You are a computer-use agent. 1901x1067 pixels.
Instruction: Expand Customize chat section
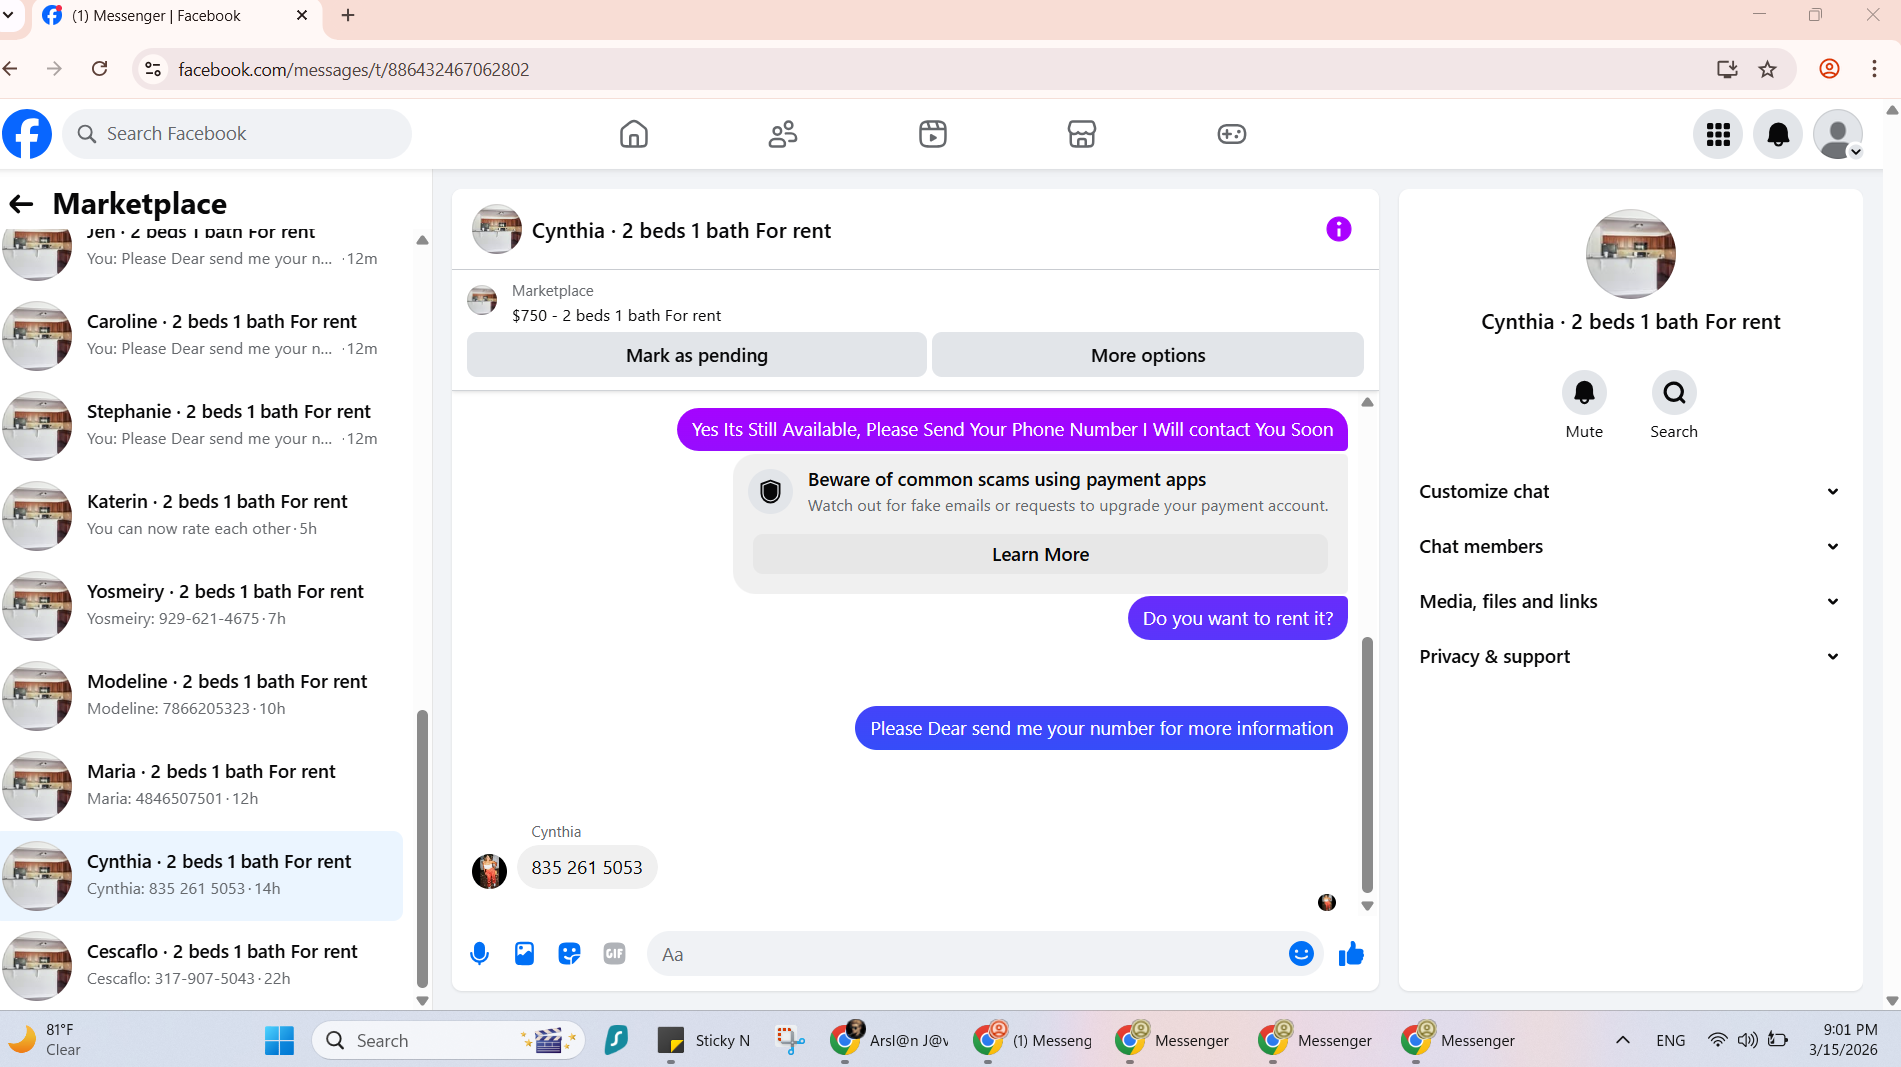(1630, 492)
